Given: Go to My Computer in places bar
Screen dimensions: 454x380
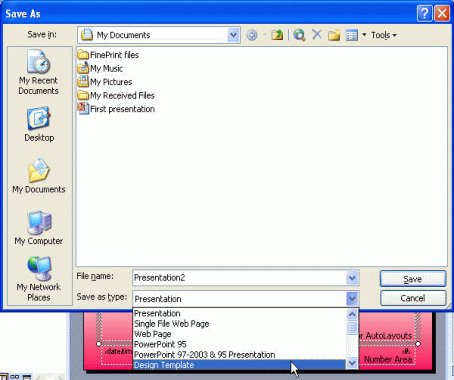Looking at the screenshot, I should pos(39,228).
